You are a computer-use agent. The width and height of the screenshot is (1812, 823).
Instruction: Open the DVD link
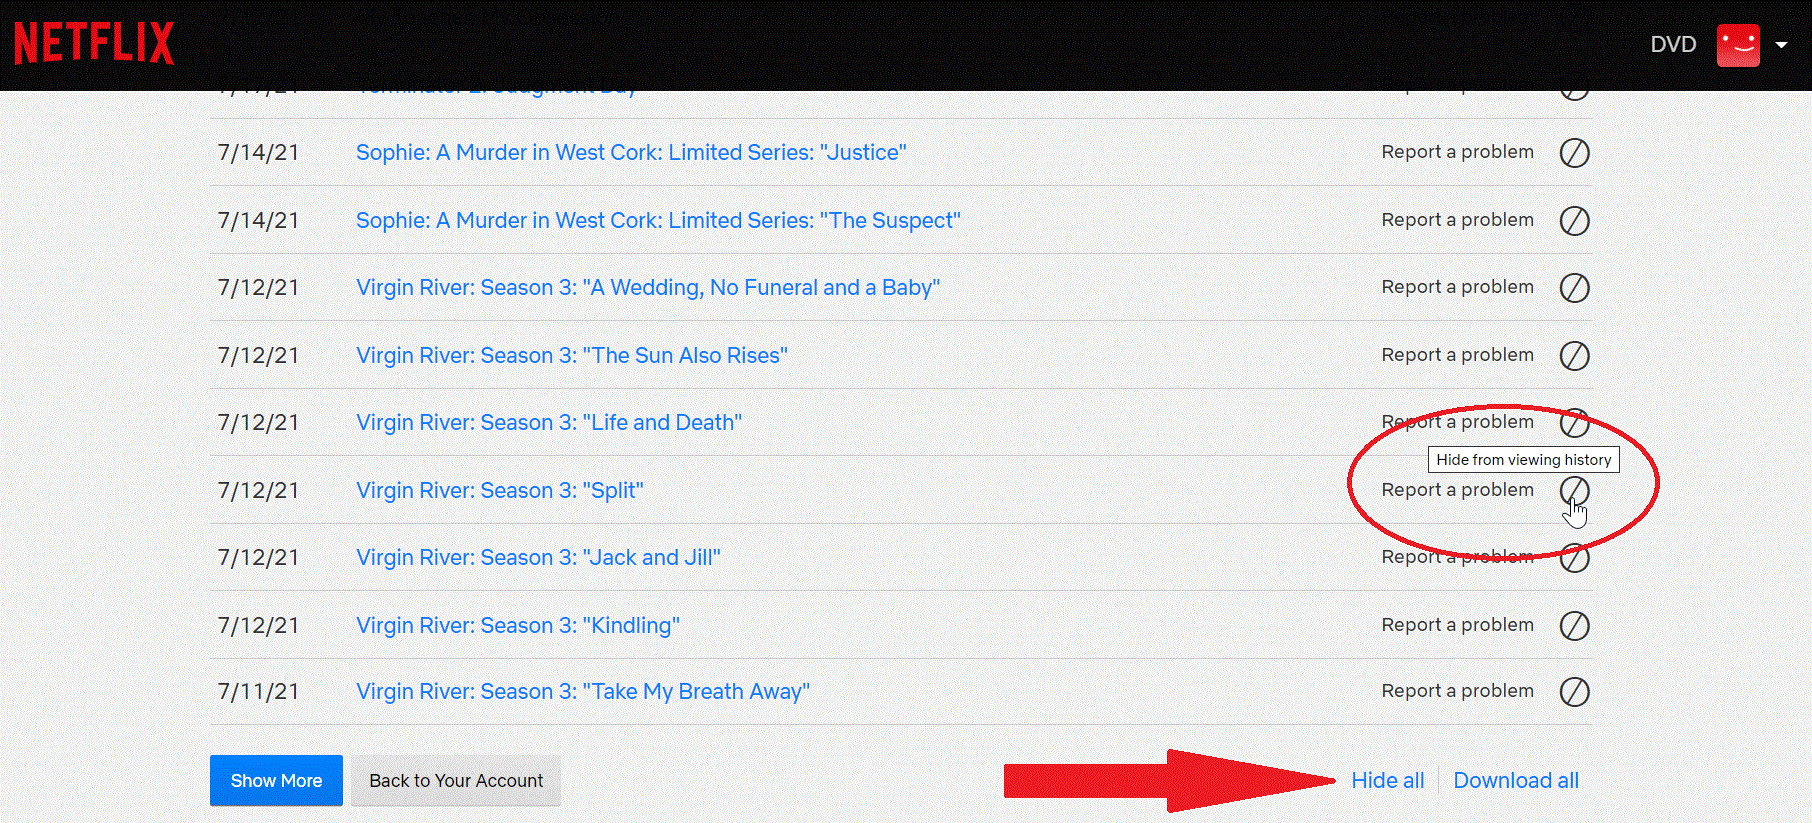click(x=1673, y=44)
